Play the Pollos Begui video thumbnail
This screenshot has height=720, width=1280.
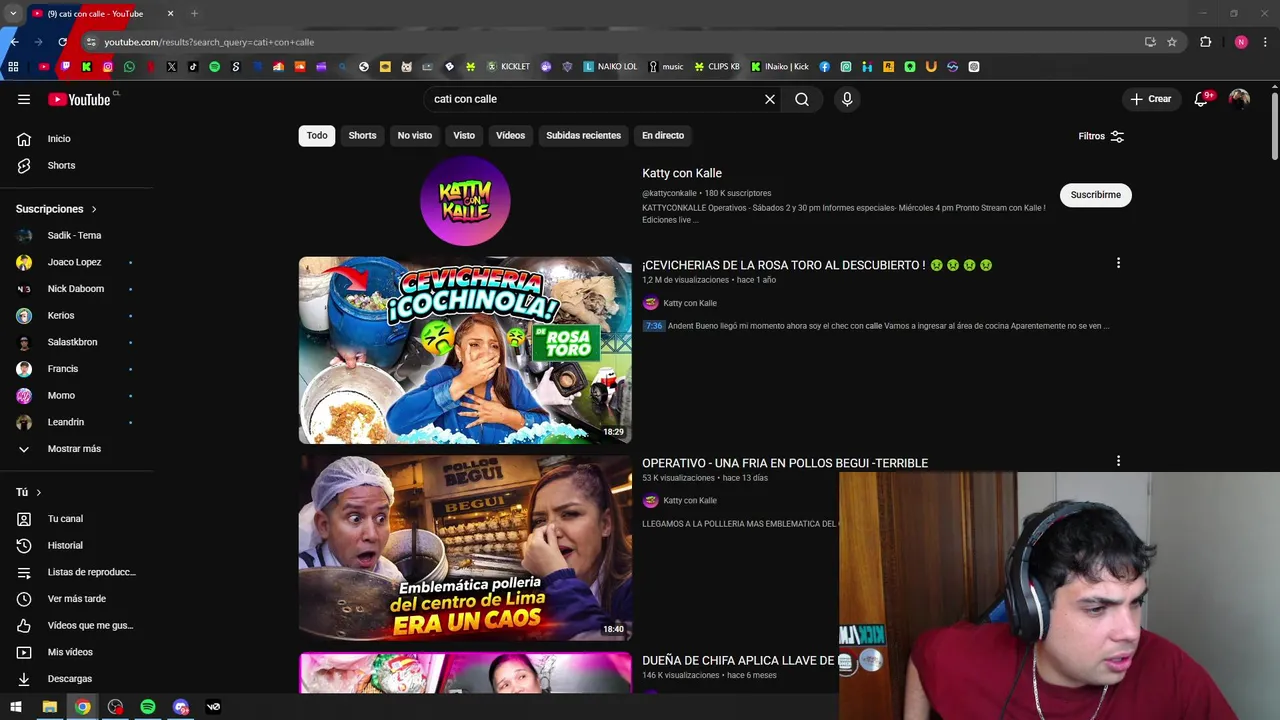point(465,548)
